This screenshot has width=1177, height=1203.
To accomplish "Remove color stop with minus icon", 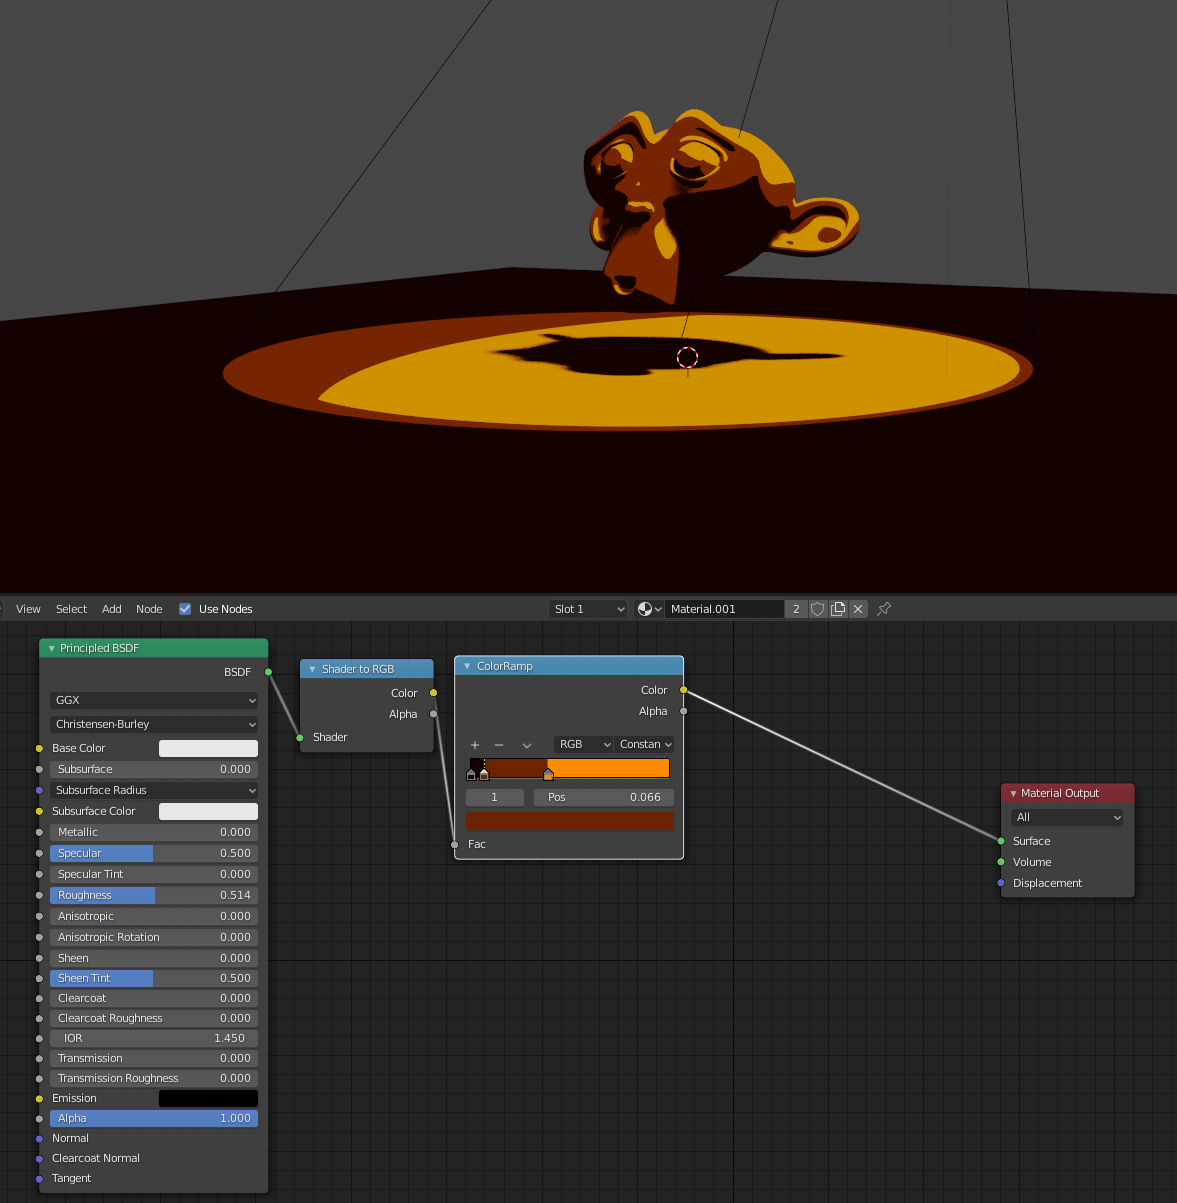I will (x=499, y=745).
